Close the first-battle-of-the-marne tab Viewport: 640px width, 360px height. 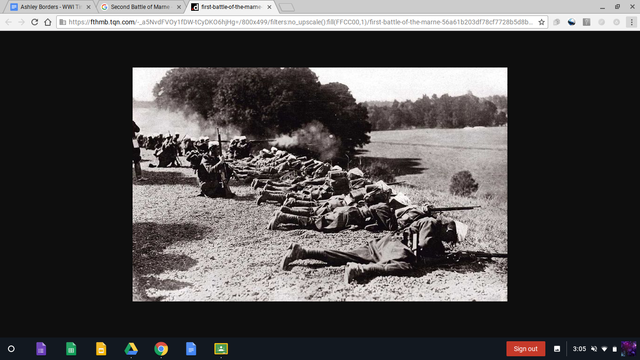pos(269,7)
